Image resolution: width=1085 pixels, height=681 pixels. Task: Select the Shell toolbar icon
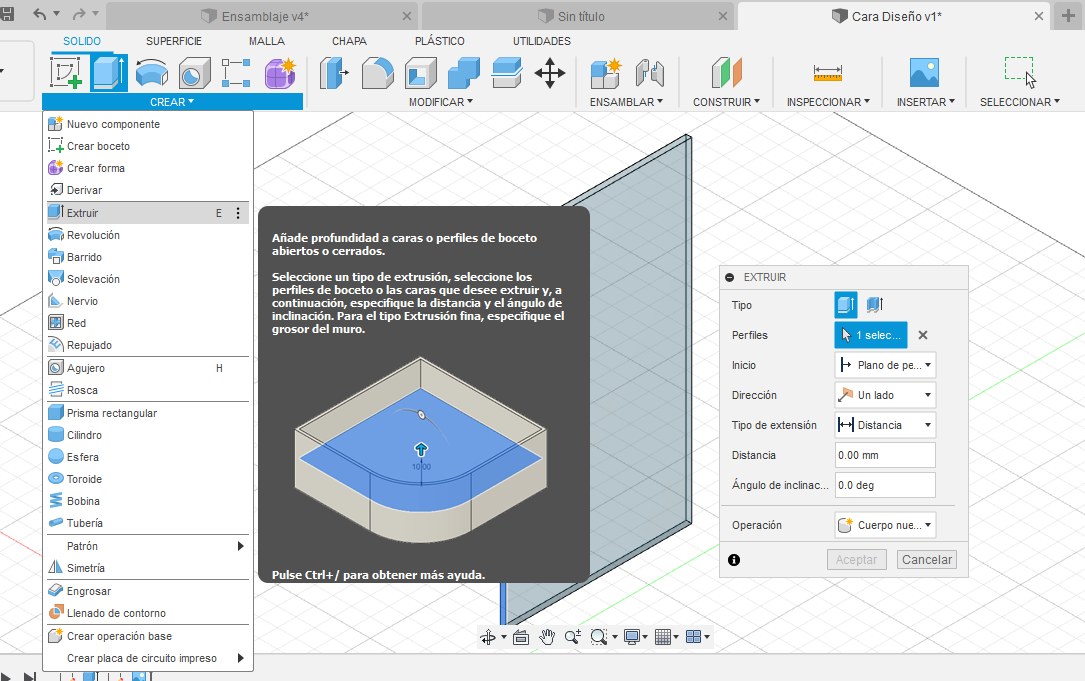tap(421, 73)
